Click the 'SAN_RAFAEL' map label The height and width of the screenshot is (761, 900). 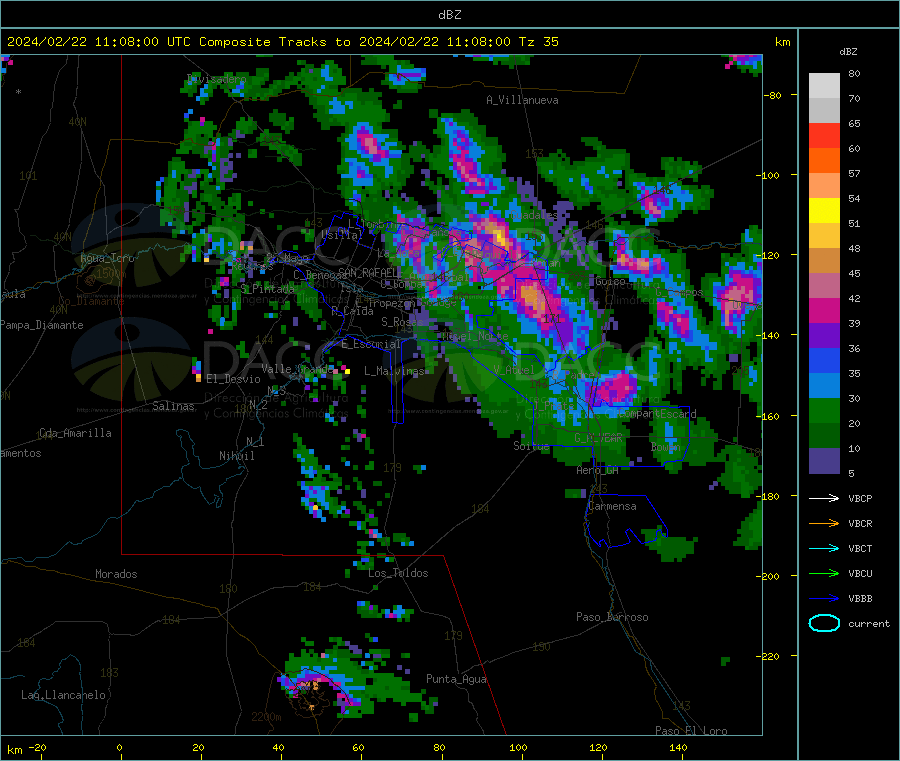pos(368,272)
